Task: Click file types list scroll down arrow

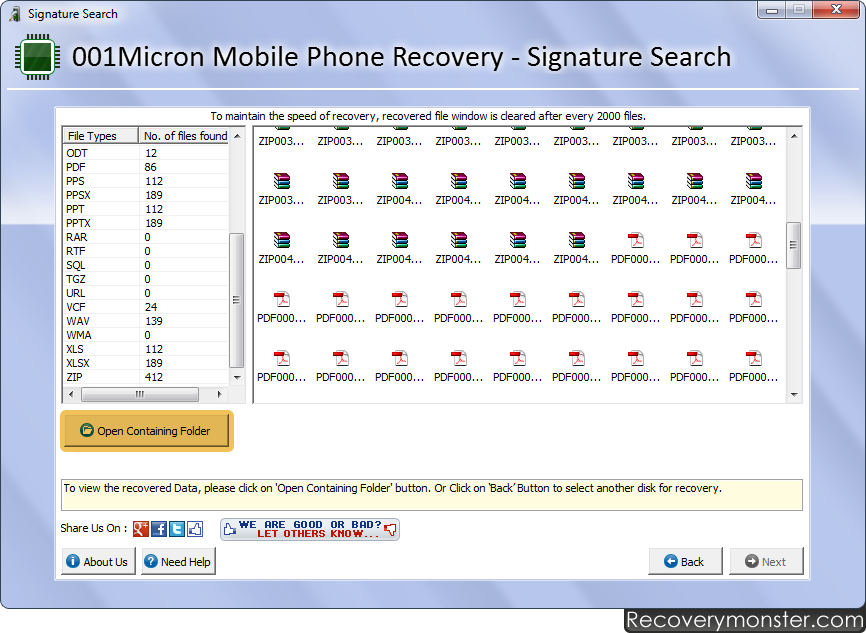Action: 237,378
